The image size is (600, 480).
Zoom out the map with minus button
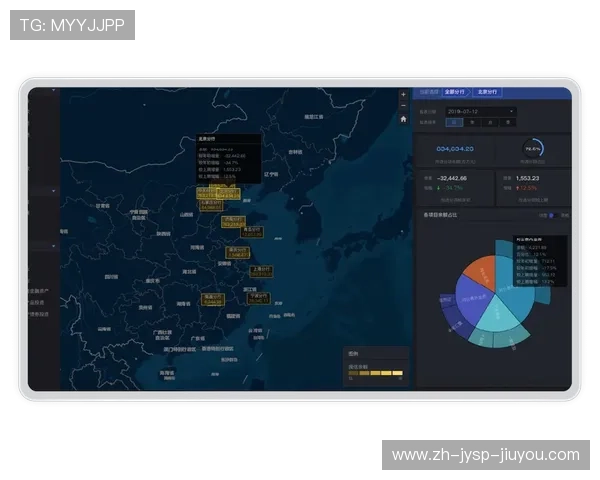(403, 105)
